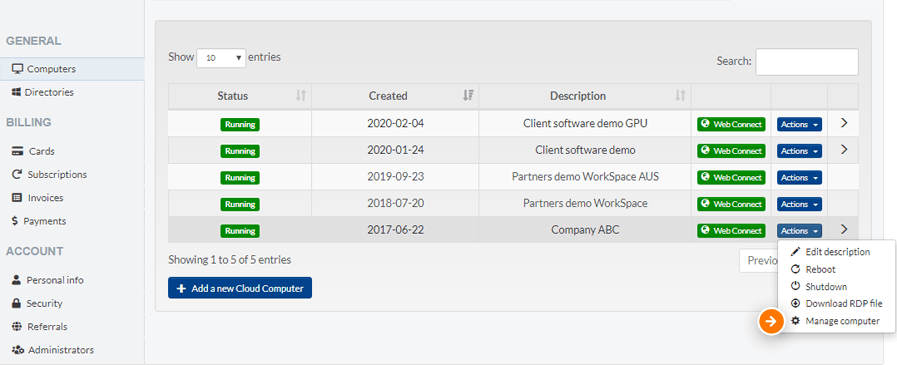
Task: Open Actions dropdown for Client software demo GPU
Action: pos(799,124)
